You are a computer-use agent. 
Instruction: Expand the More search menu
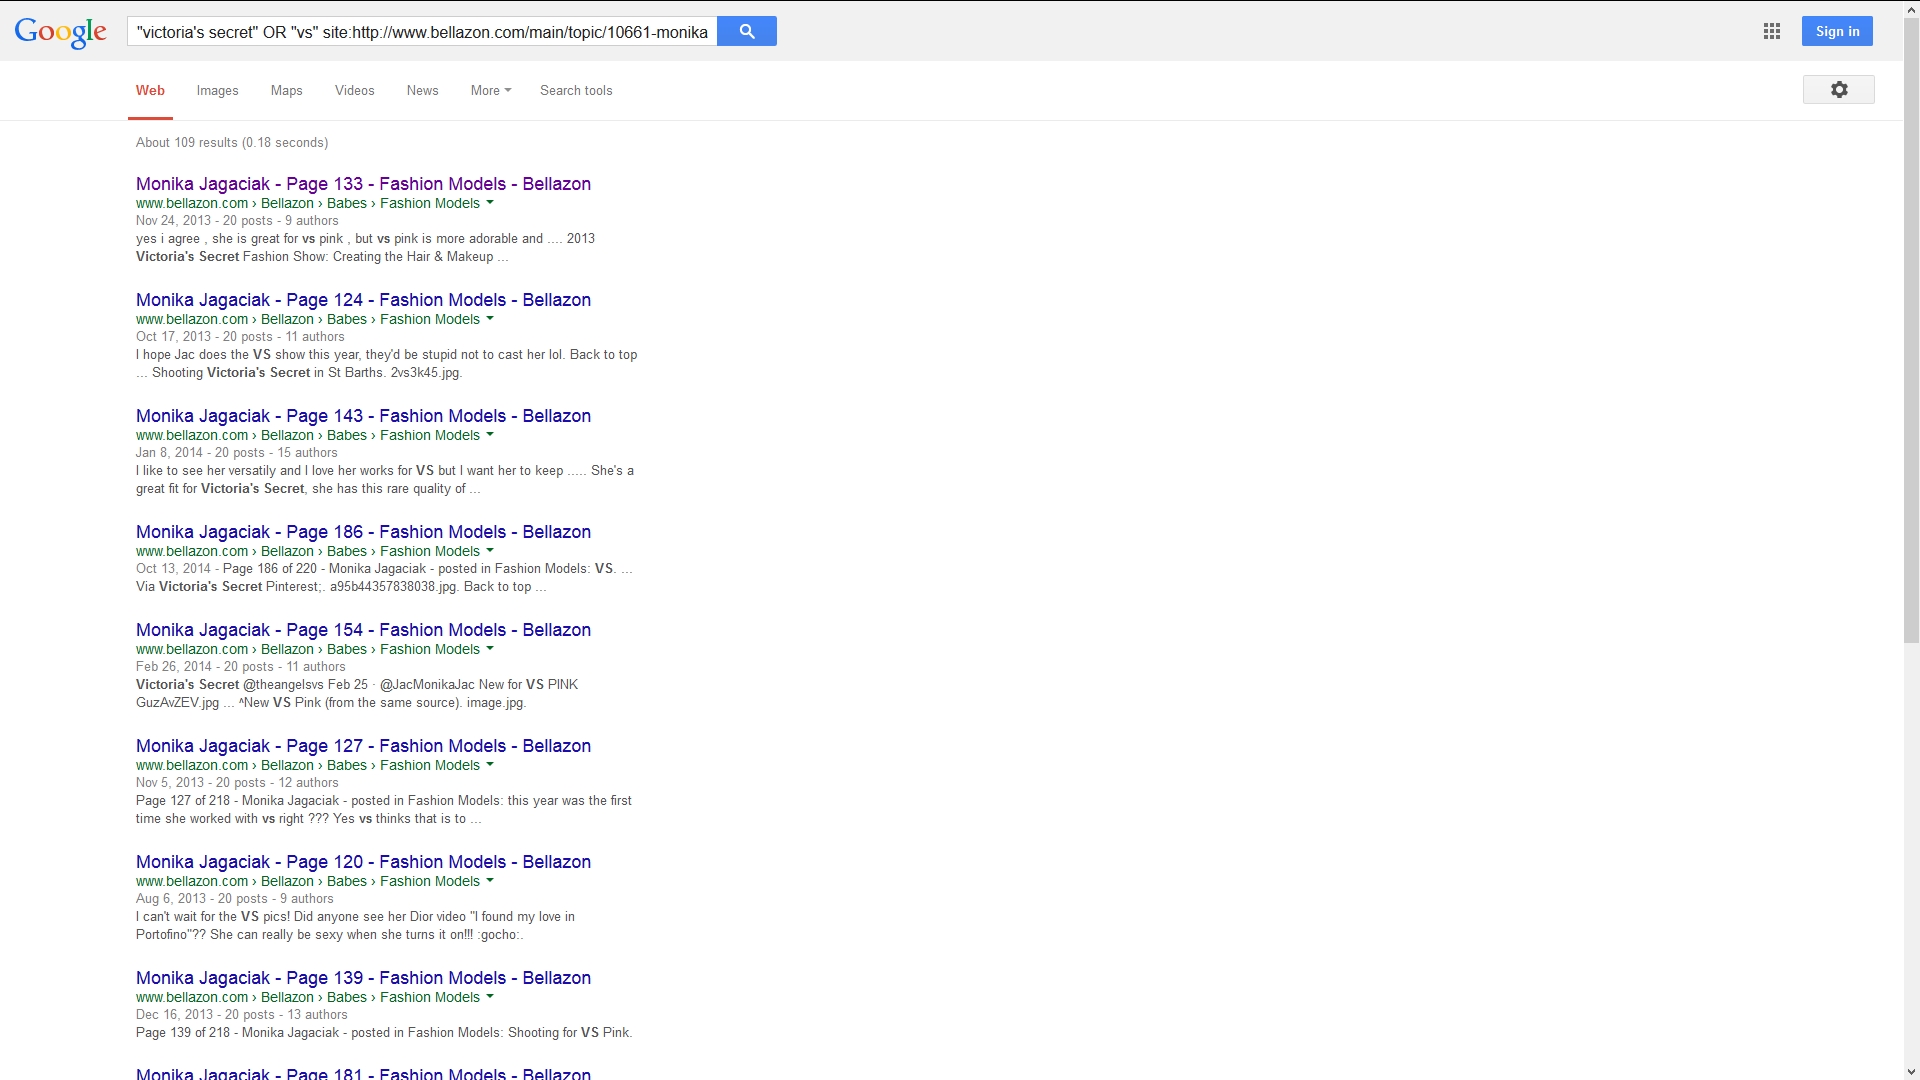click(x=490, y=90)
